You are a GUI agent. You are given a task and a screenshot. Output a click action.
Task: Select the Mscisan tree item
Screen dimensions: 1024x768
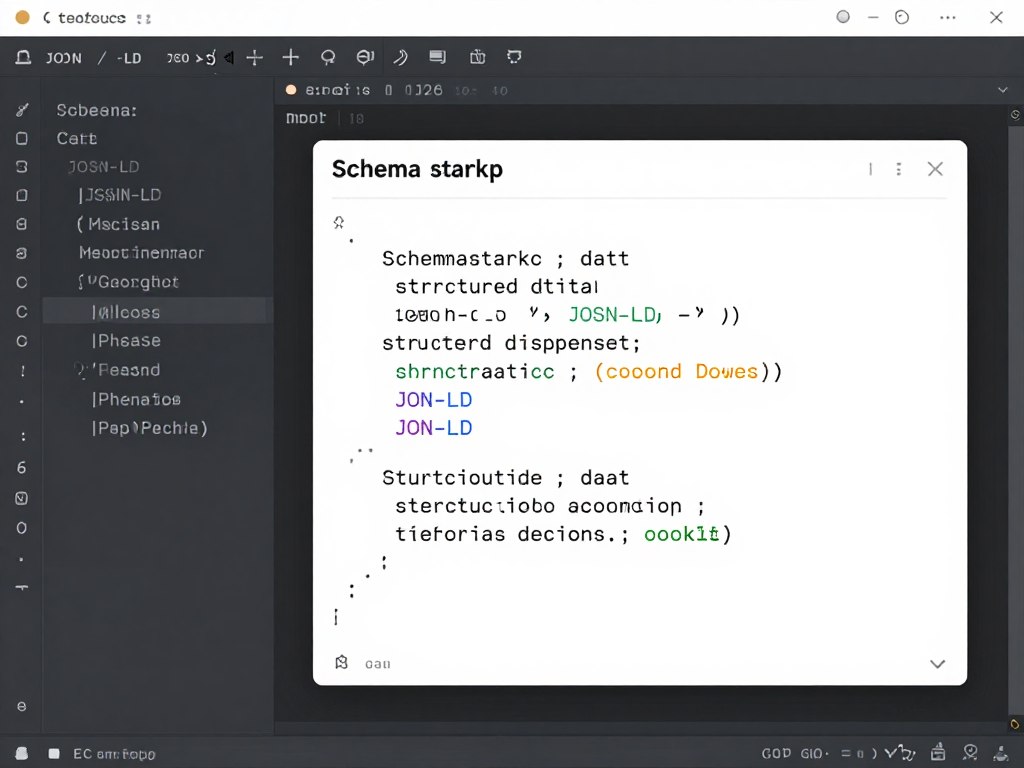pyautogui.click(x=118, y=225)
